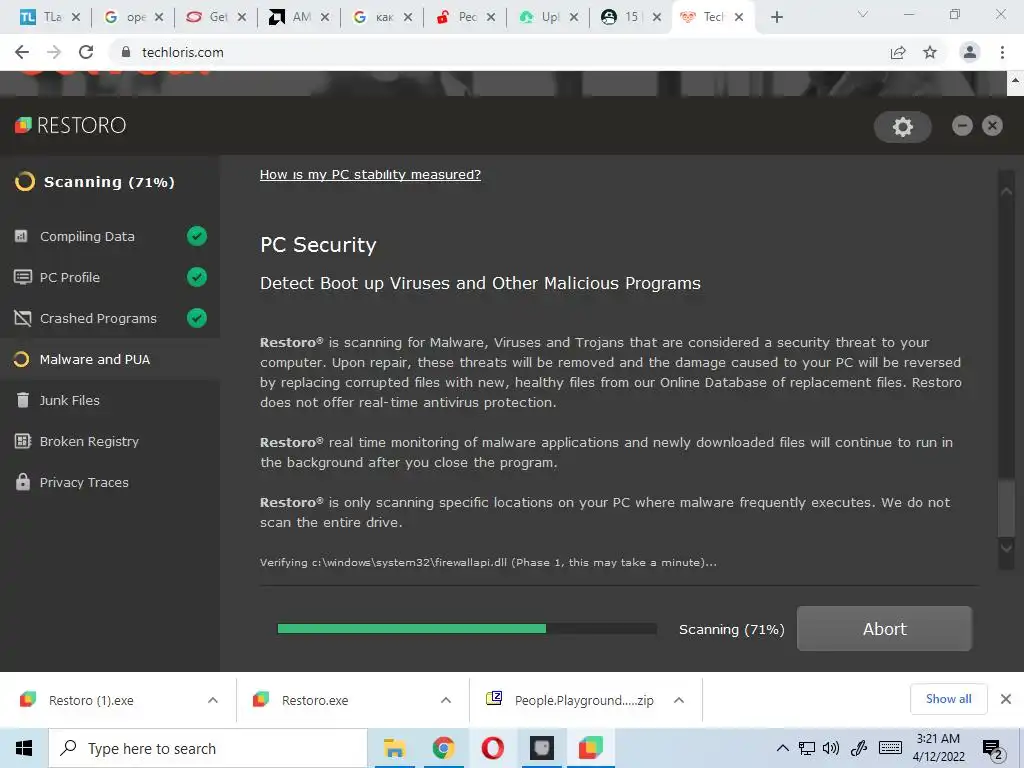
Task: Show hidden system tray icons
Action: (782, 748)
